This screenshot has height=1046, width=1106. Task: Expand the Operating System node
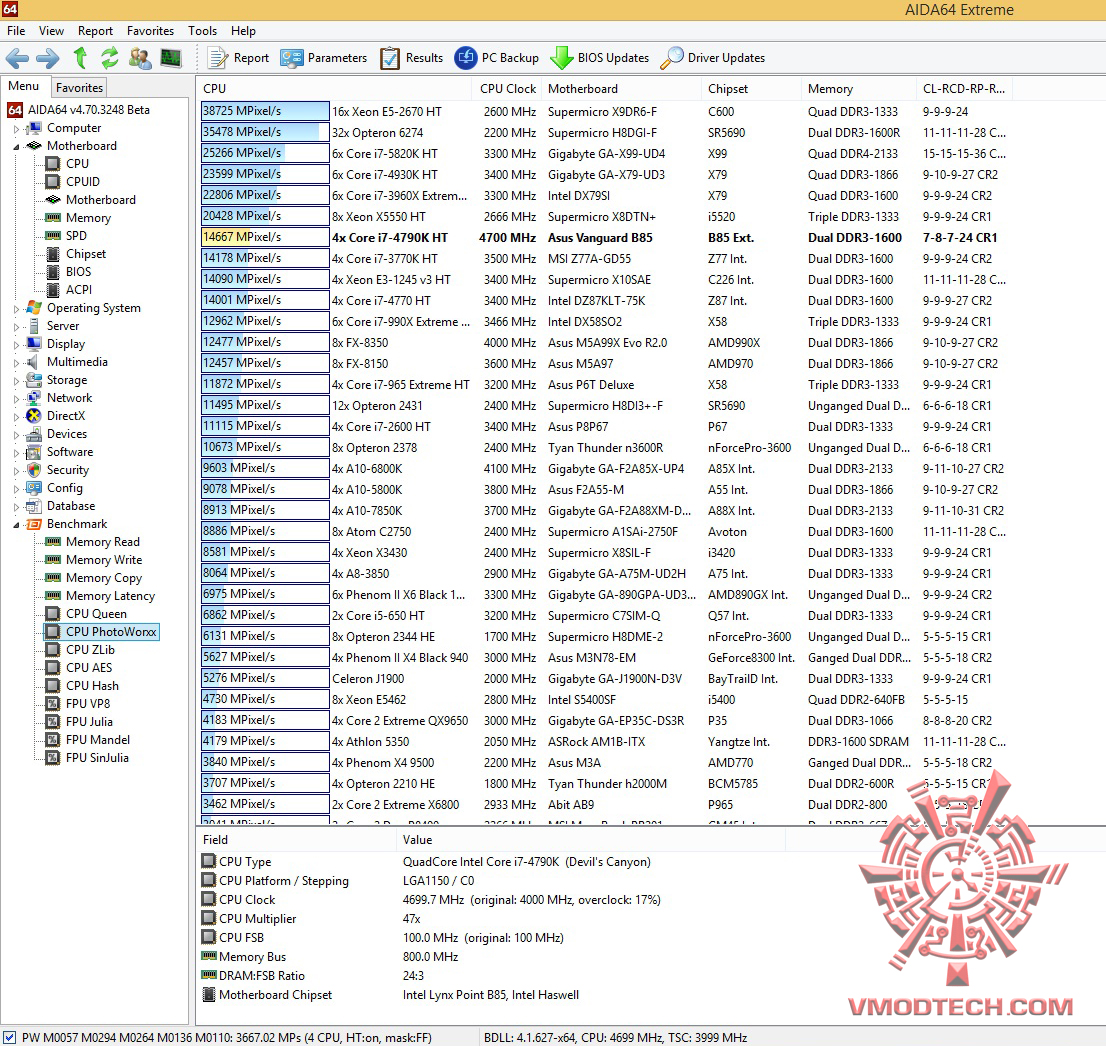(x=16, y=308)
